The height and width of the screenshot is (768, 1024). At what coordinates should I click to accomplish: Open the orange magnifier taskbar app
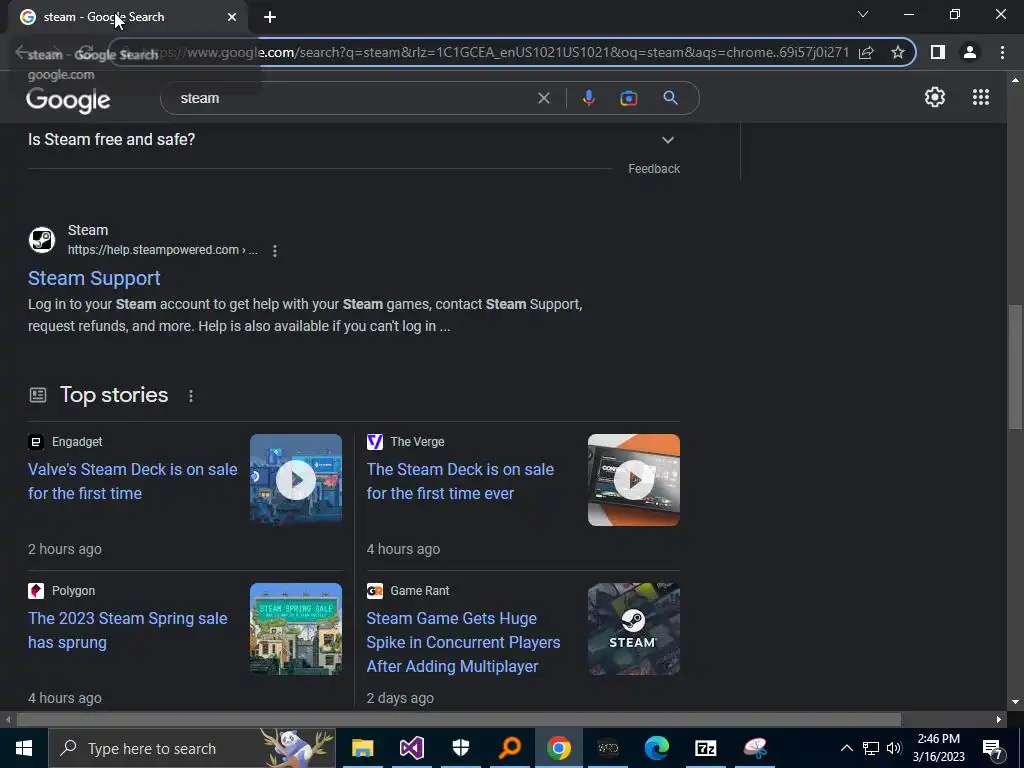tap(509, 748)
